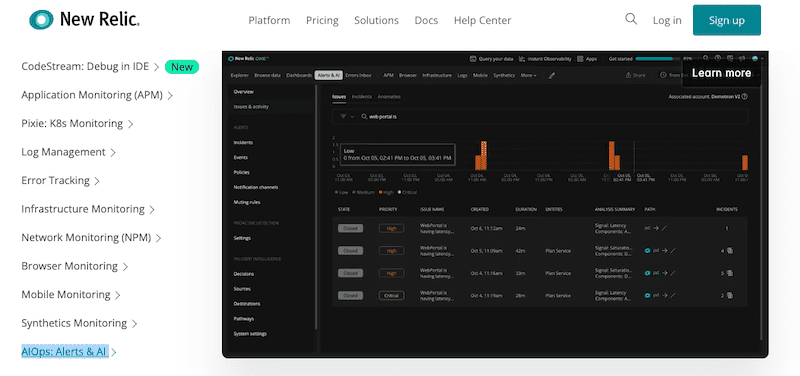The image size is (800, 376).
Task: Open Notification channels in the sidebar
Action: point(256,187)
